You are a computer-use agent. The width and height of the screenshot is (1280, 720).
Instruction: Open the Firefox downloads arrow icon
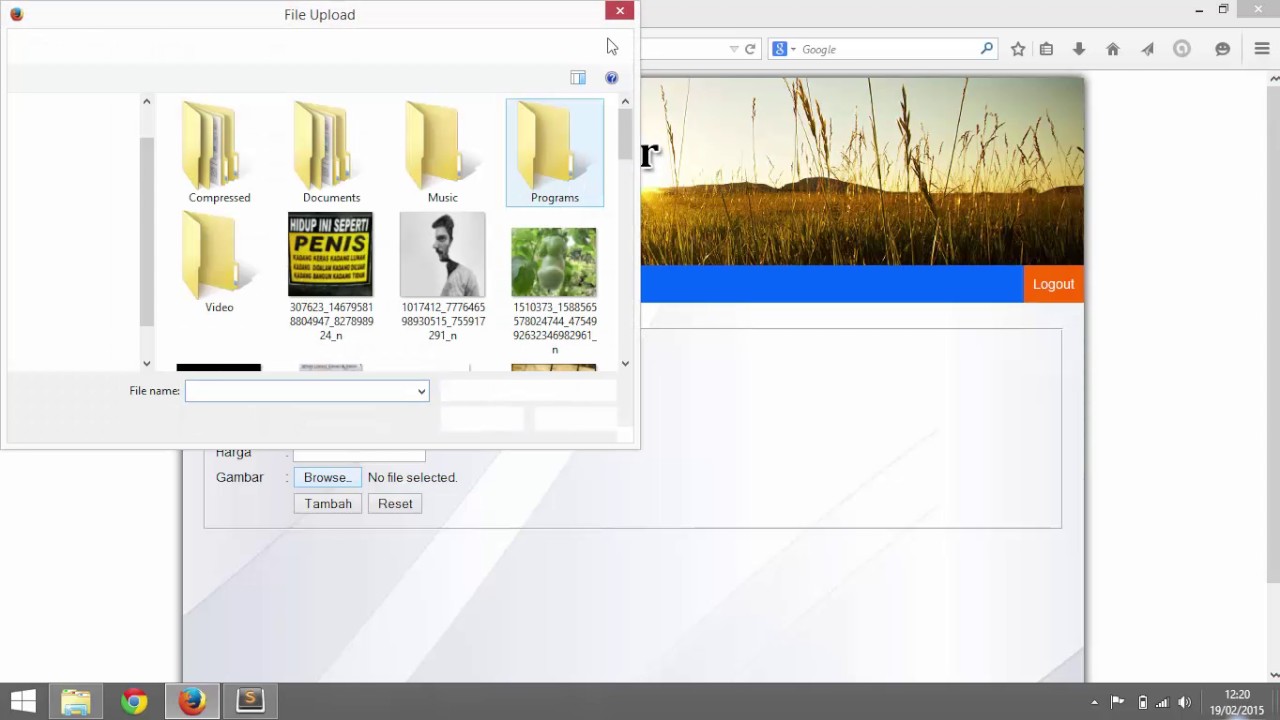click(1079, 49)
